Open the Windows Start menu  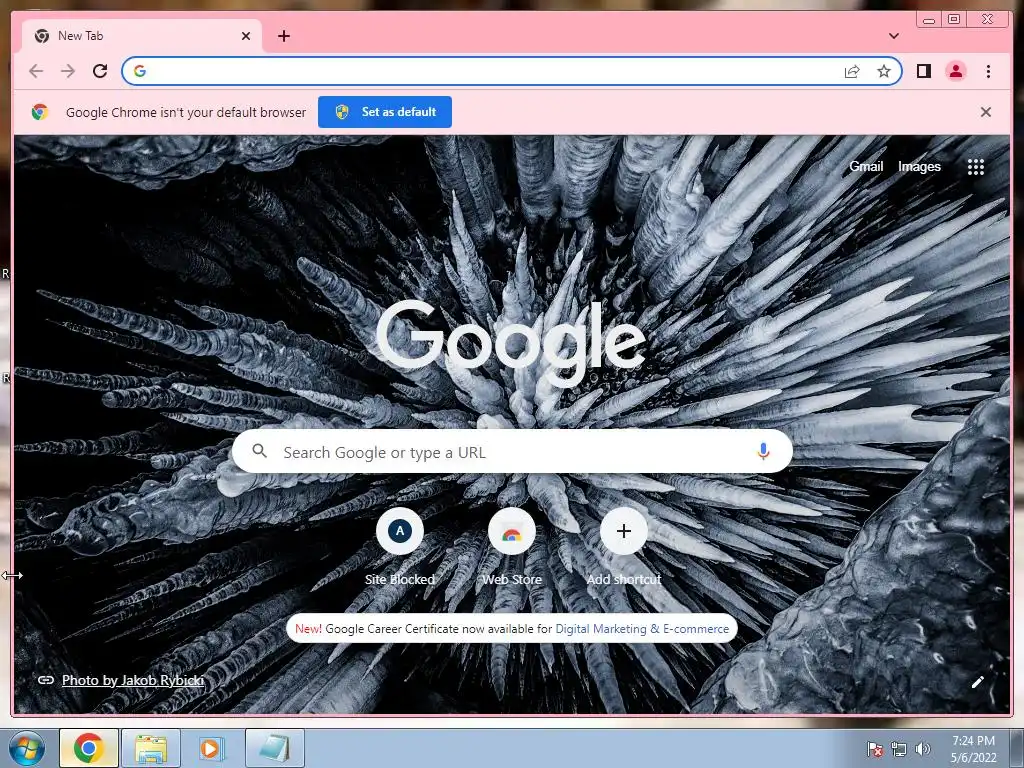click(26, 748)
